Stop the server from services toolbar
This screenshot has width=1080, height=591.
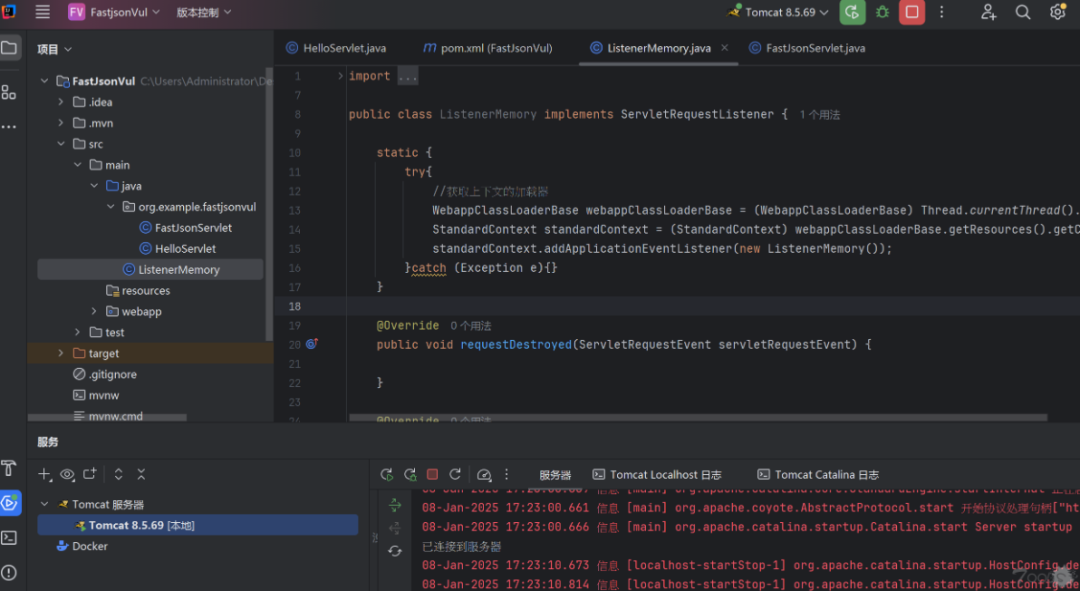click(433, 475)
